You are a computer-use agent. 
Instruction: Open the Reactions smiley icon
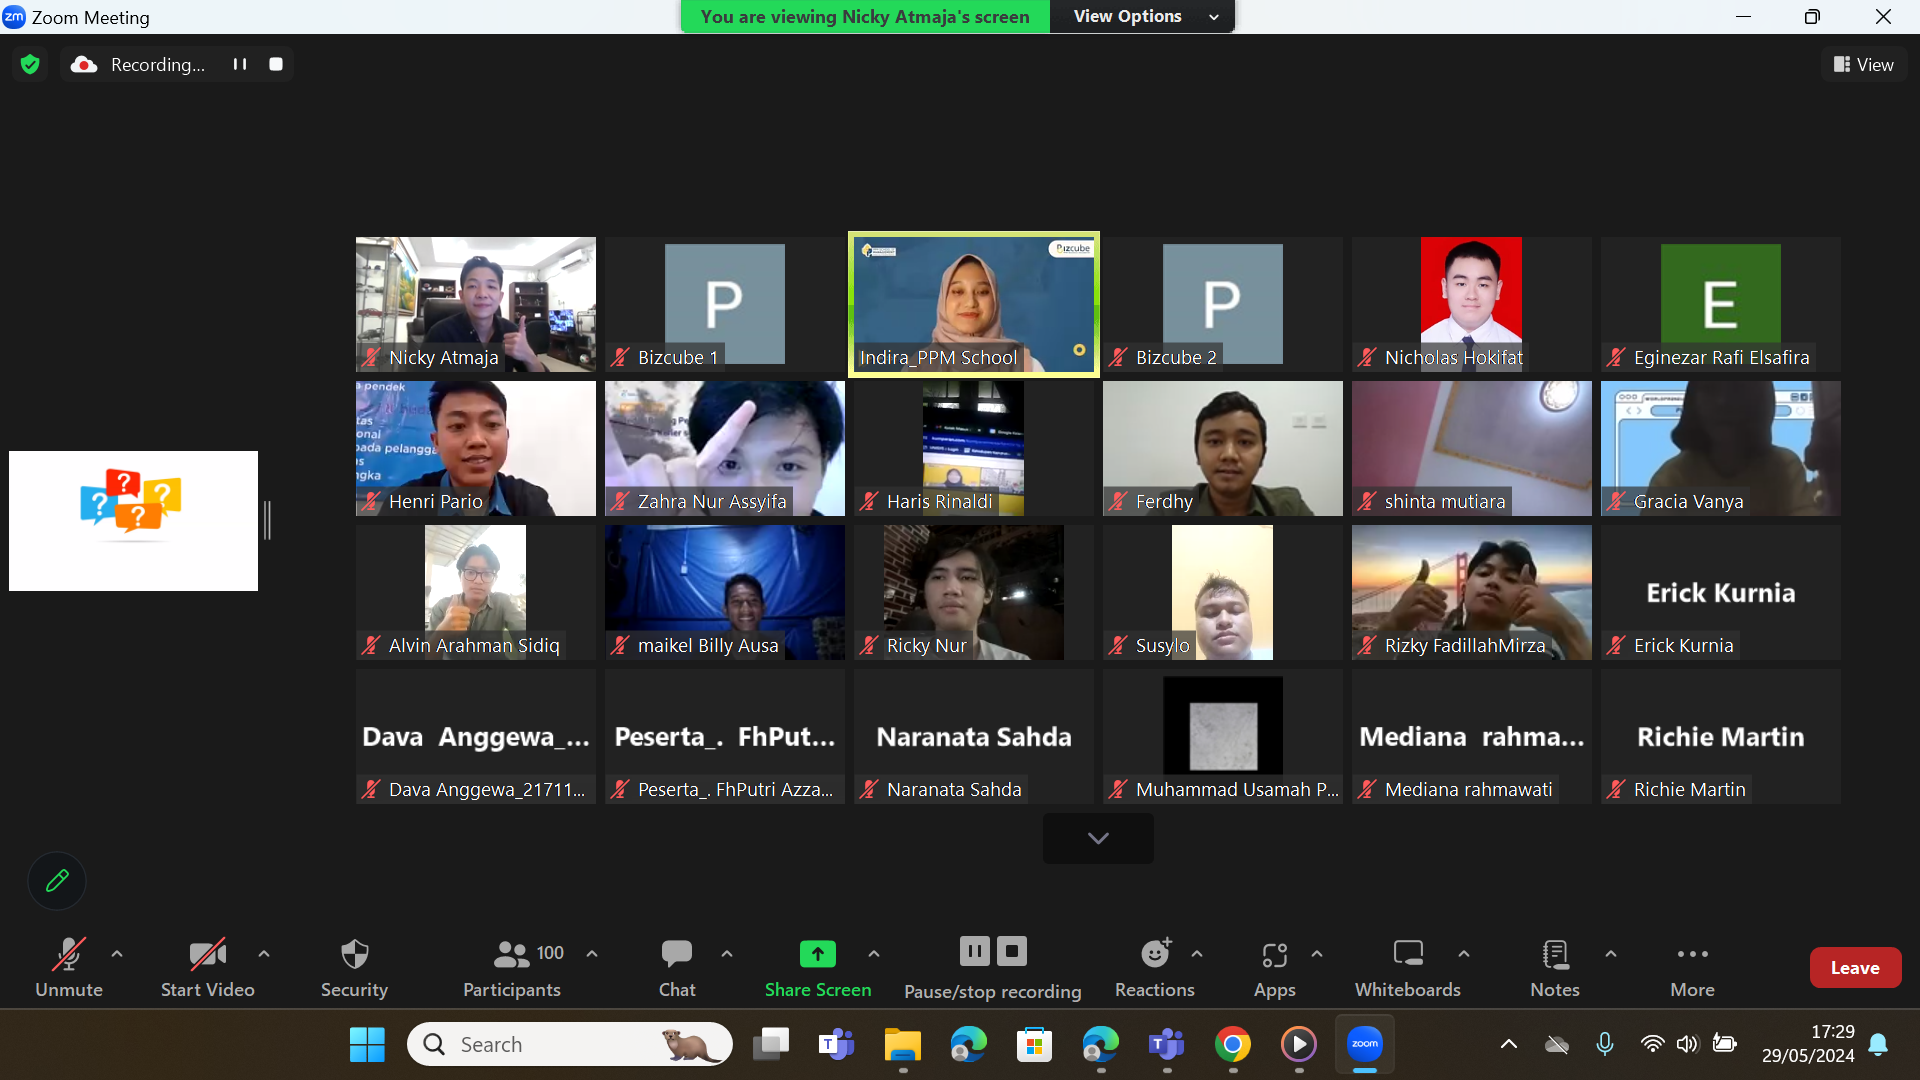tap(1155, 955)
